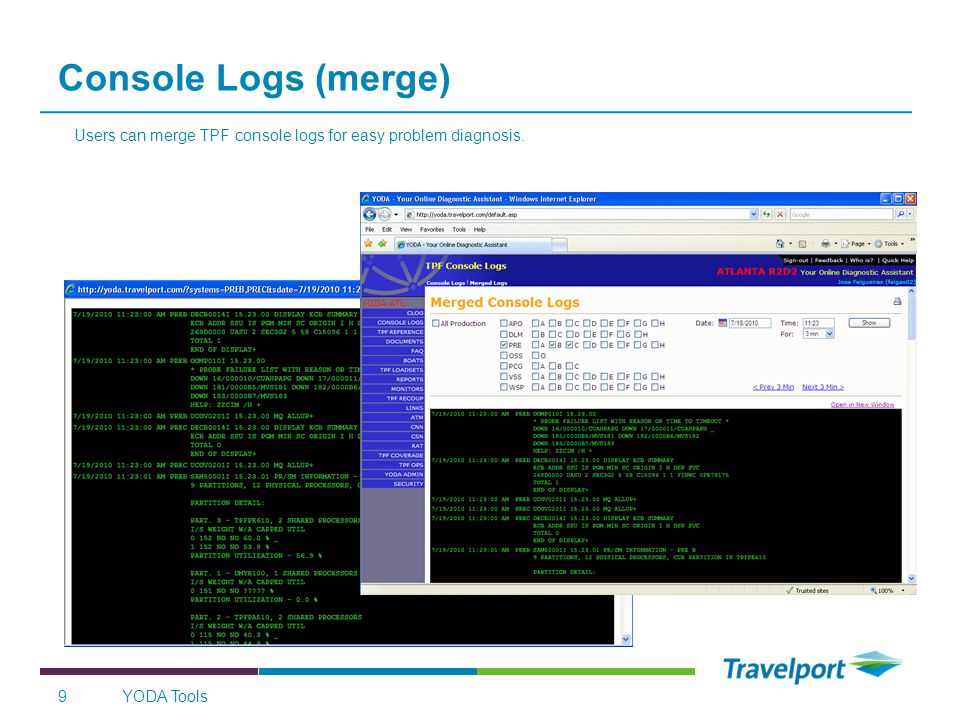Open the Tools toolbar dropdown arrow
Viewport: 960px width, 720px height.
pos(902,244)
